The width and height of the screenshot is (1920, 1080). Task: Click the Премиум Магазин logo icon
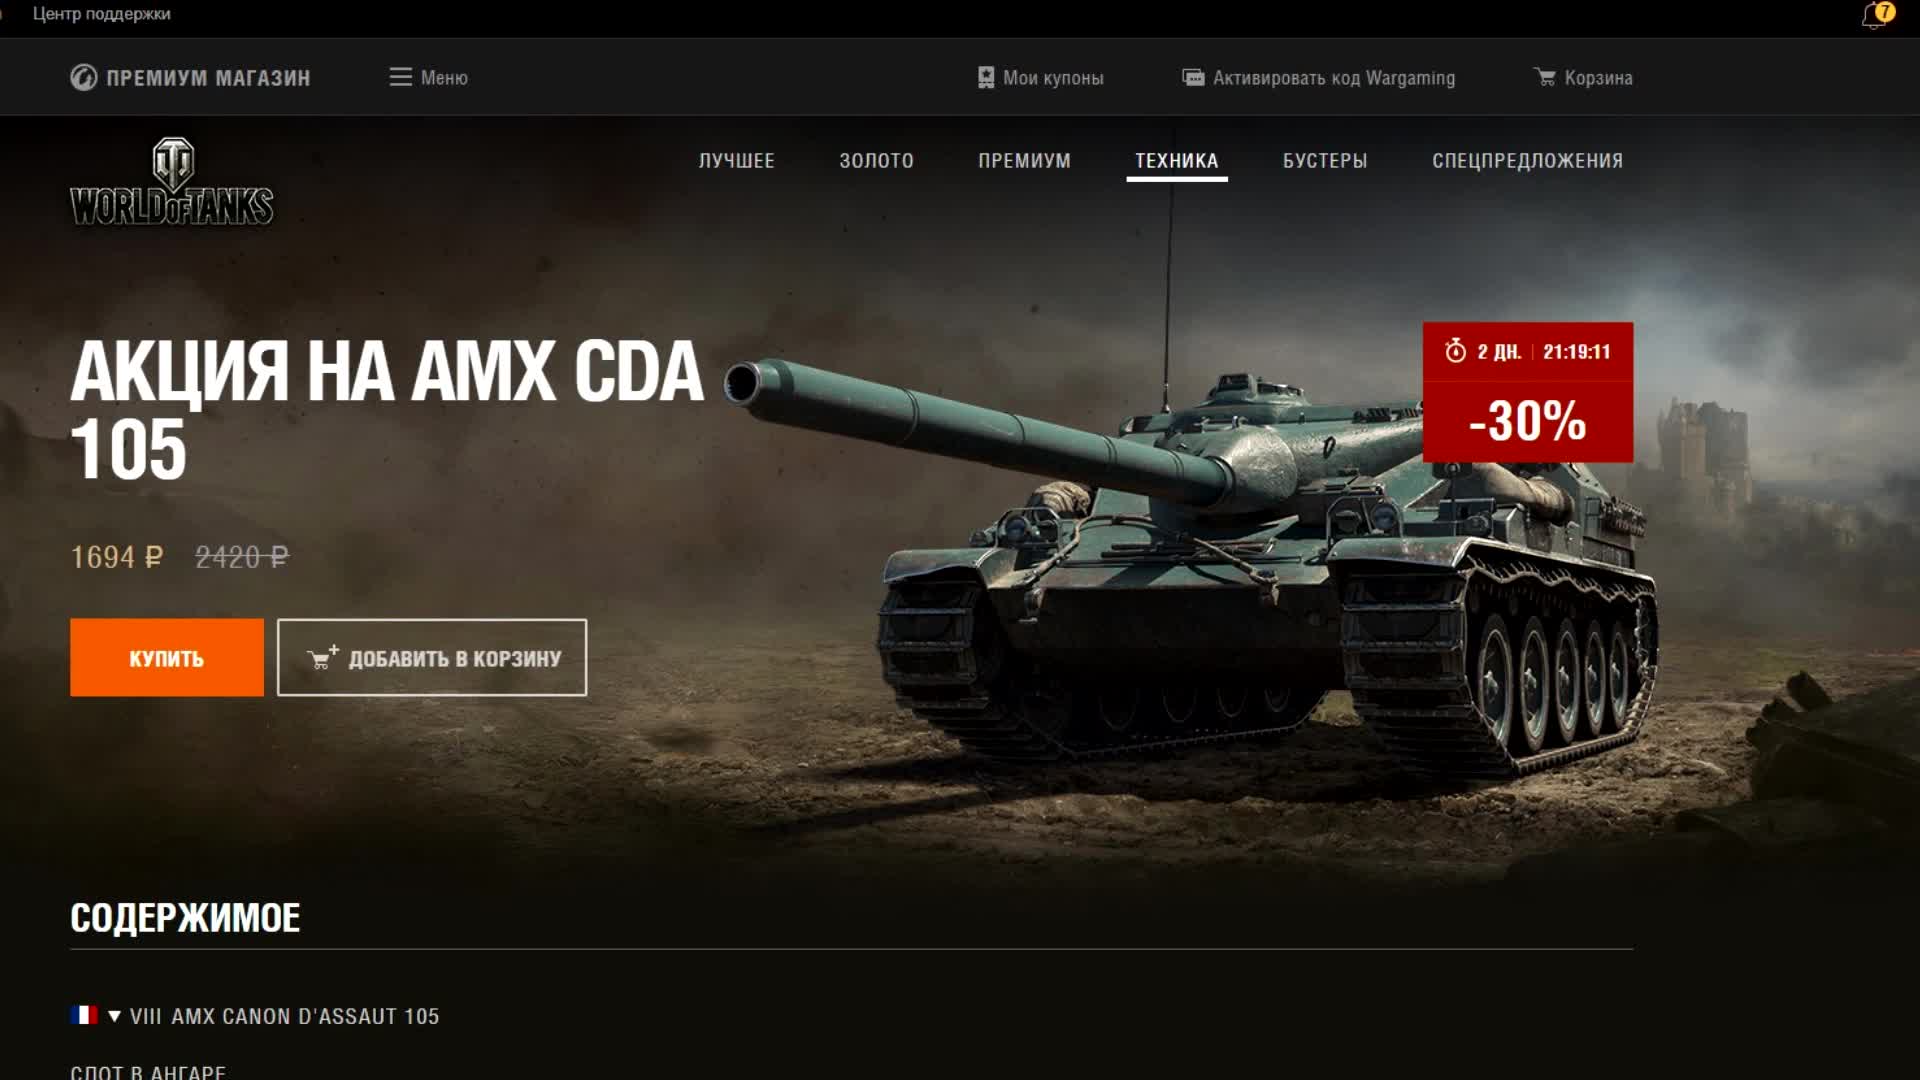(84, 77)
